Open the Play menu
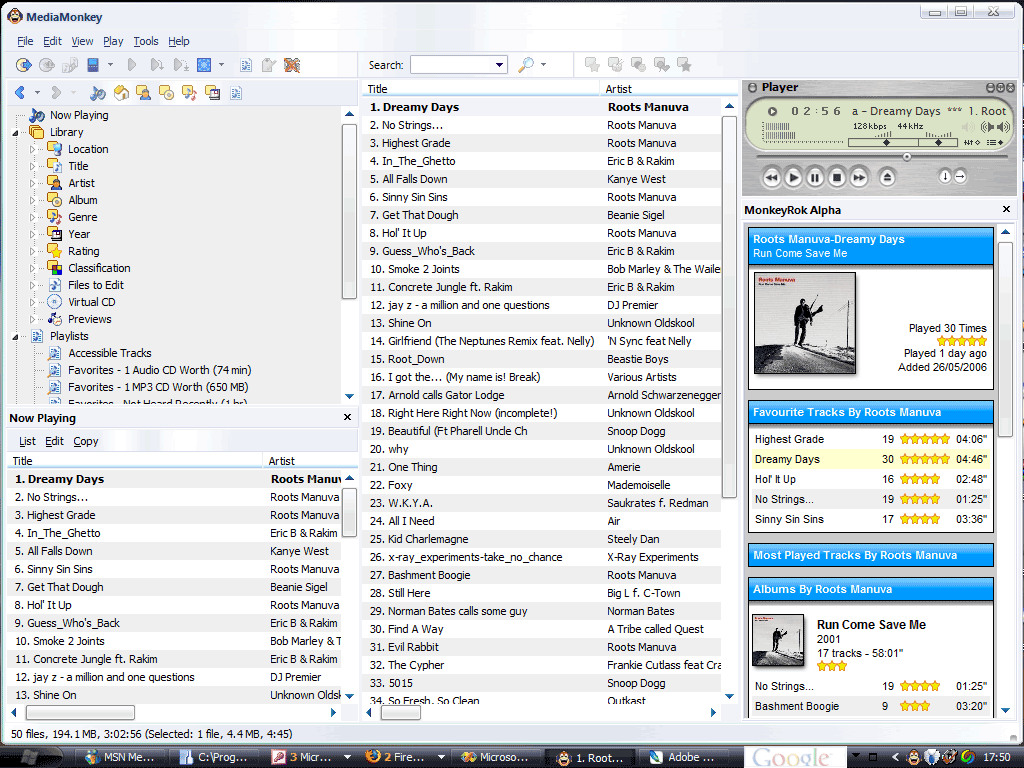The height and width of the screenshot is (768, 1024). 113,41
